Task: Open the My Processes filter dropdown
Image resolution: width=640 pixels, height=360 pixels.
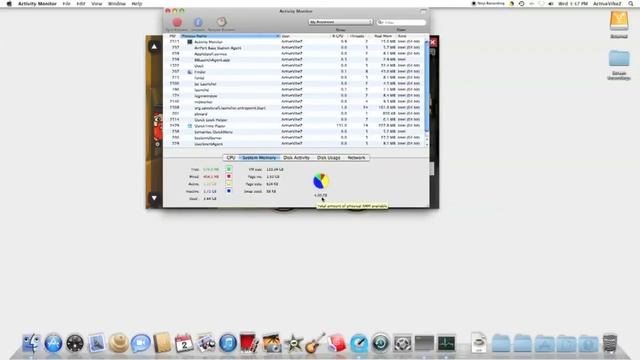Action: (x=340, y=22)
